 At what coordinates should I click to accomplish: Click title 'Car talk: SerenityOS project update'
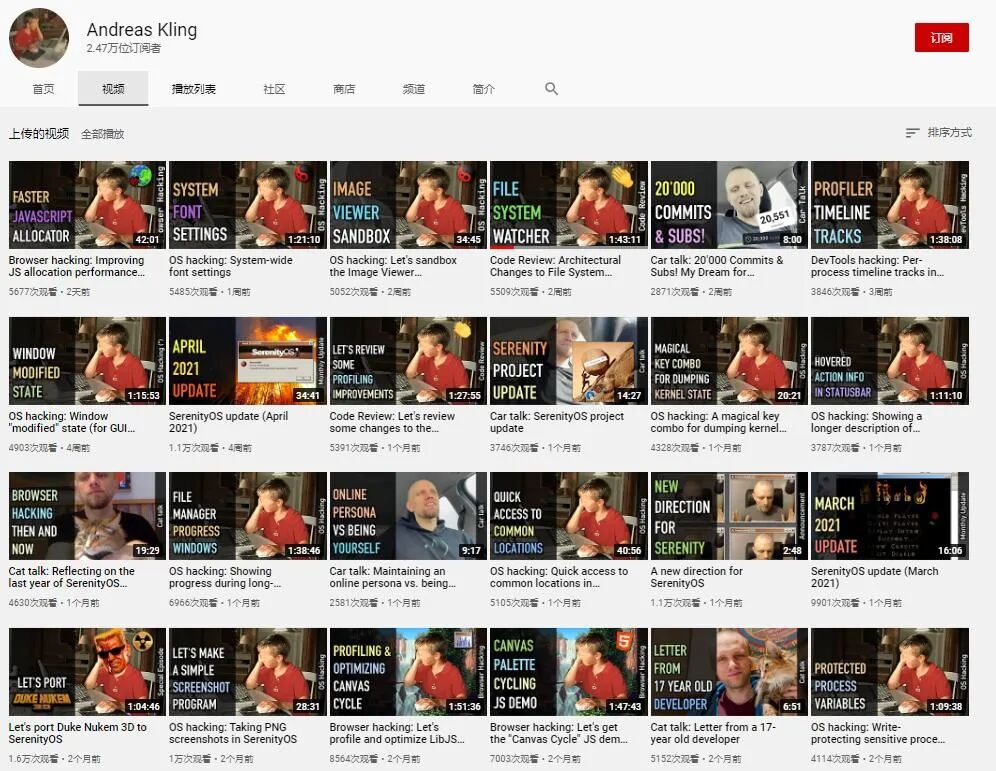557,422
